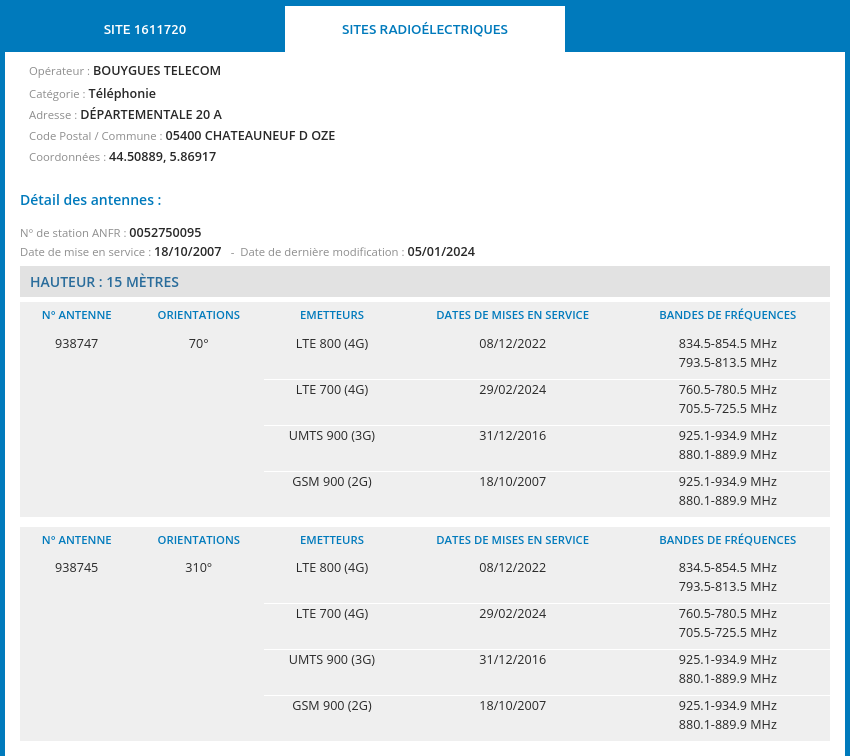Click first table's DATES DE MISES EN SERVICE header
This screenshot has width=850, height=756.
point(512,315)
